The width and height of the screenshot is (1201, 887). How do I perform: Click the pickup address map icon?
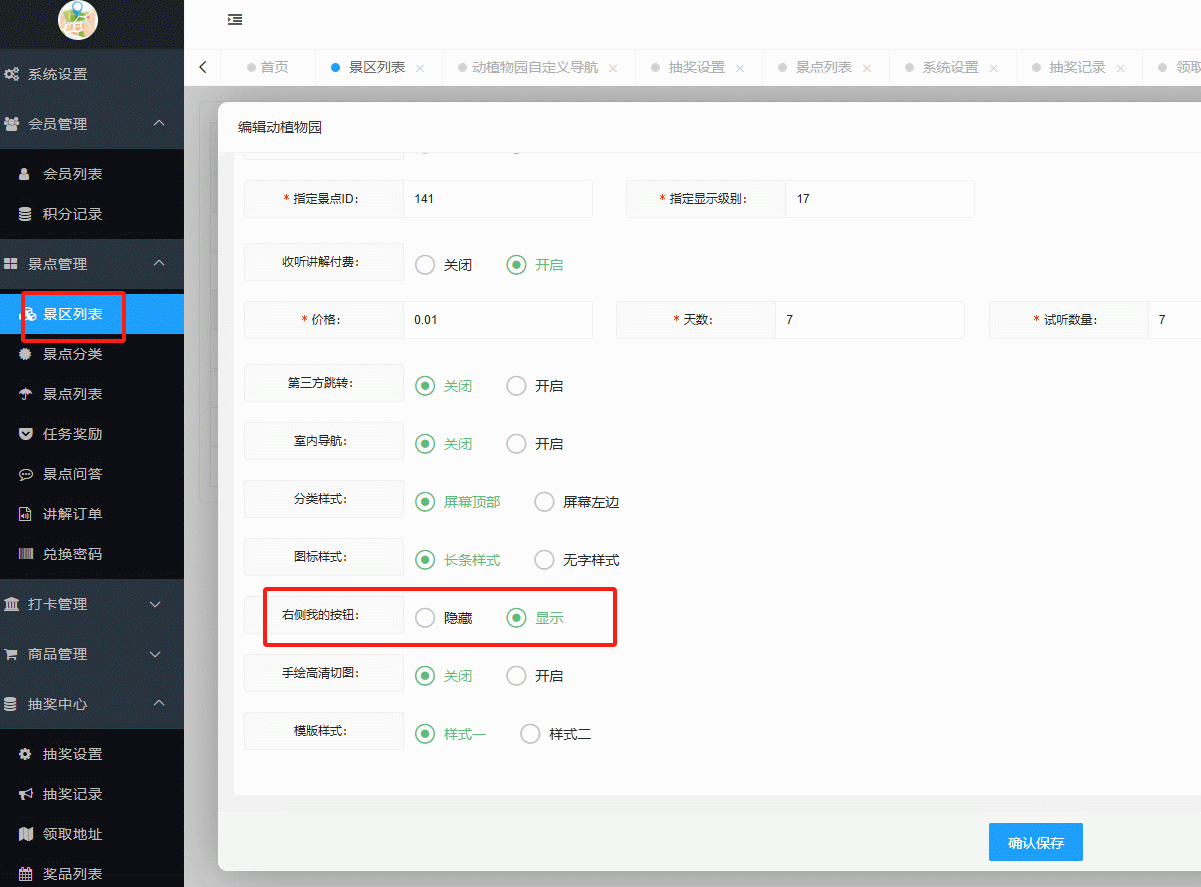coord(25,834)
